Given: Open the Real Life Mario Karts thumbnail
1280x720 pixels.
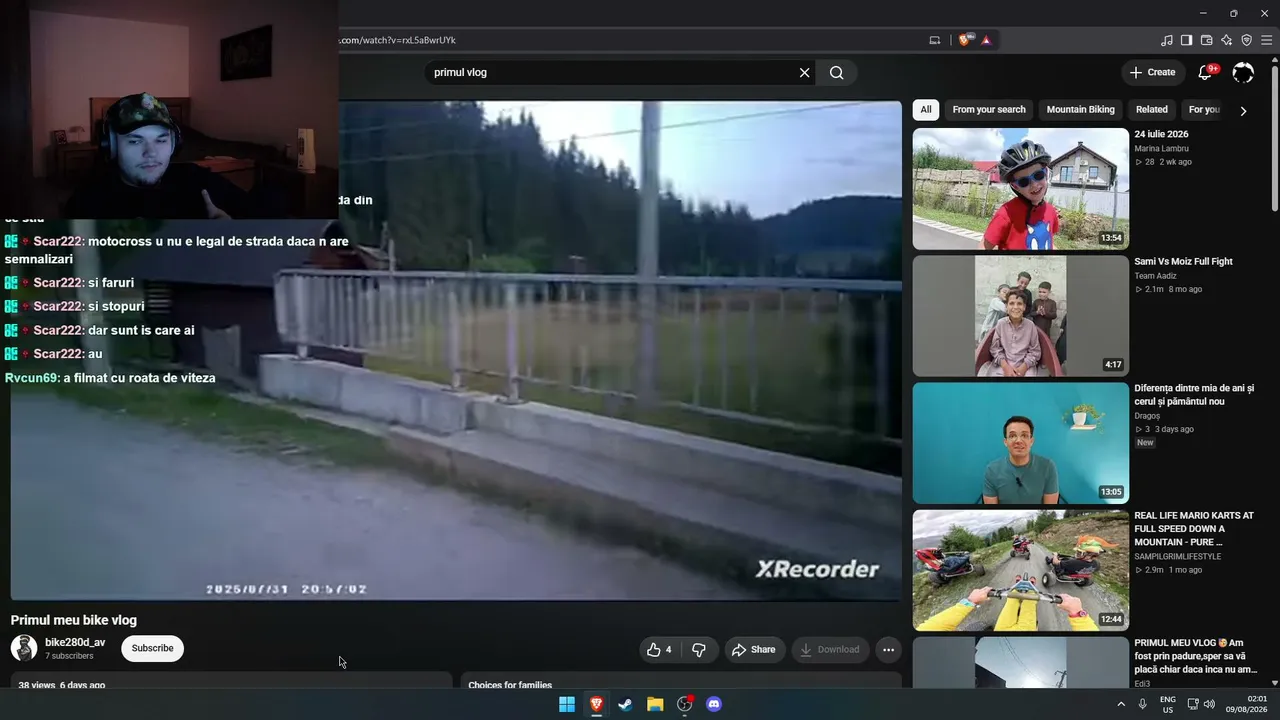Looking at the screenshot, I should click(x=1020, y=570).
